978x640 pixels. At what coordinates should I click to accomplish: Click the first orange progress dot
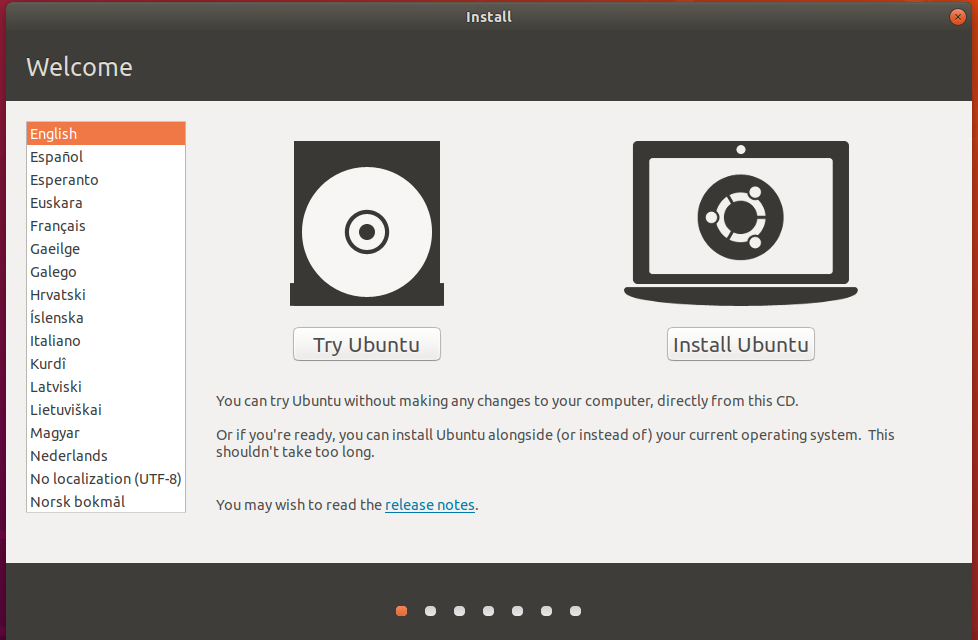coord(402,611)
